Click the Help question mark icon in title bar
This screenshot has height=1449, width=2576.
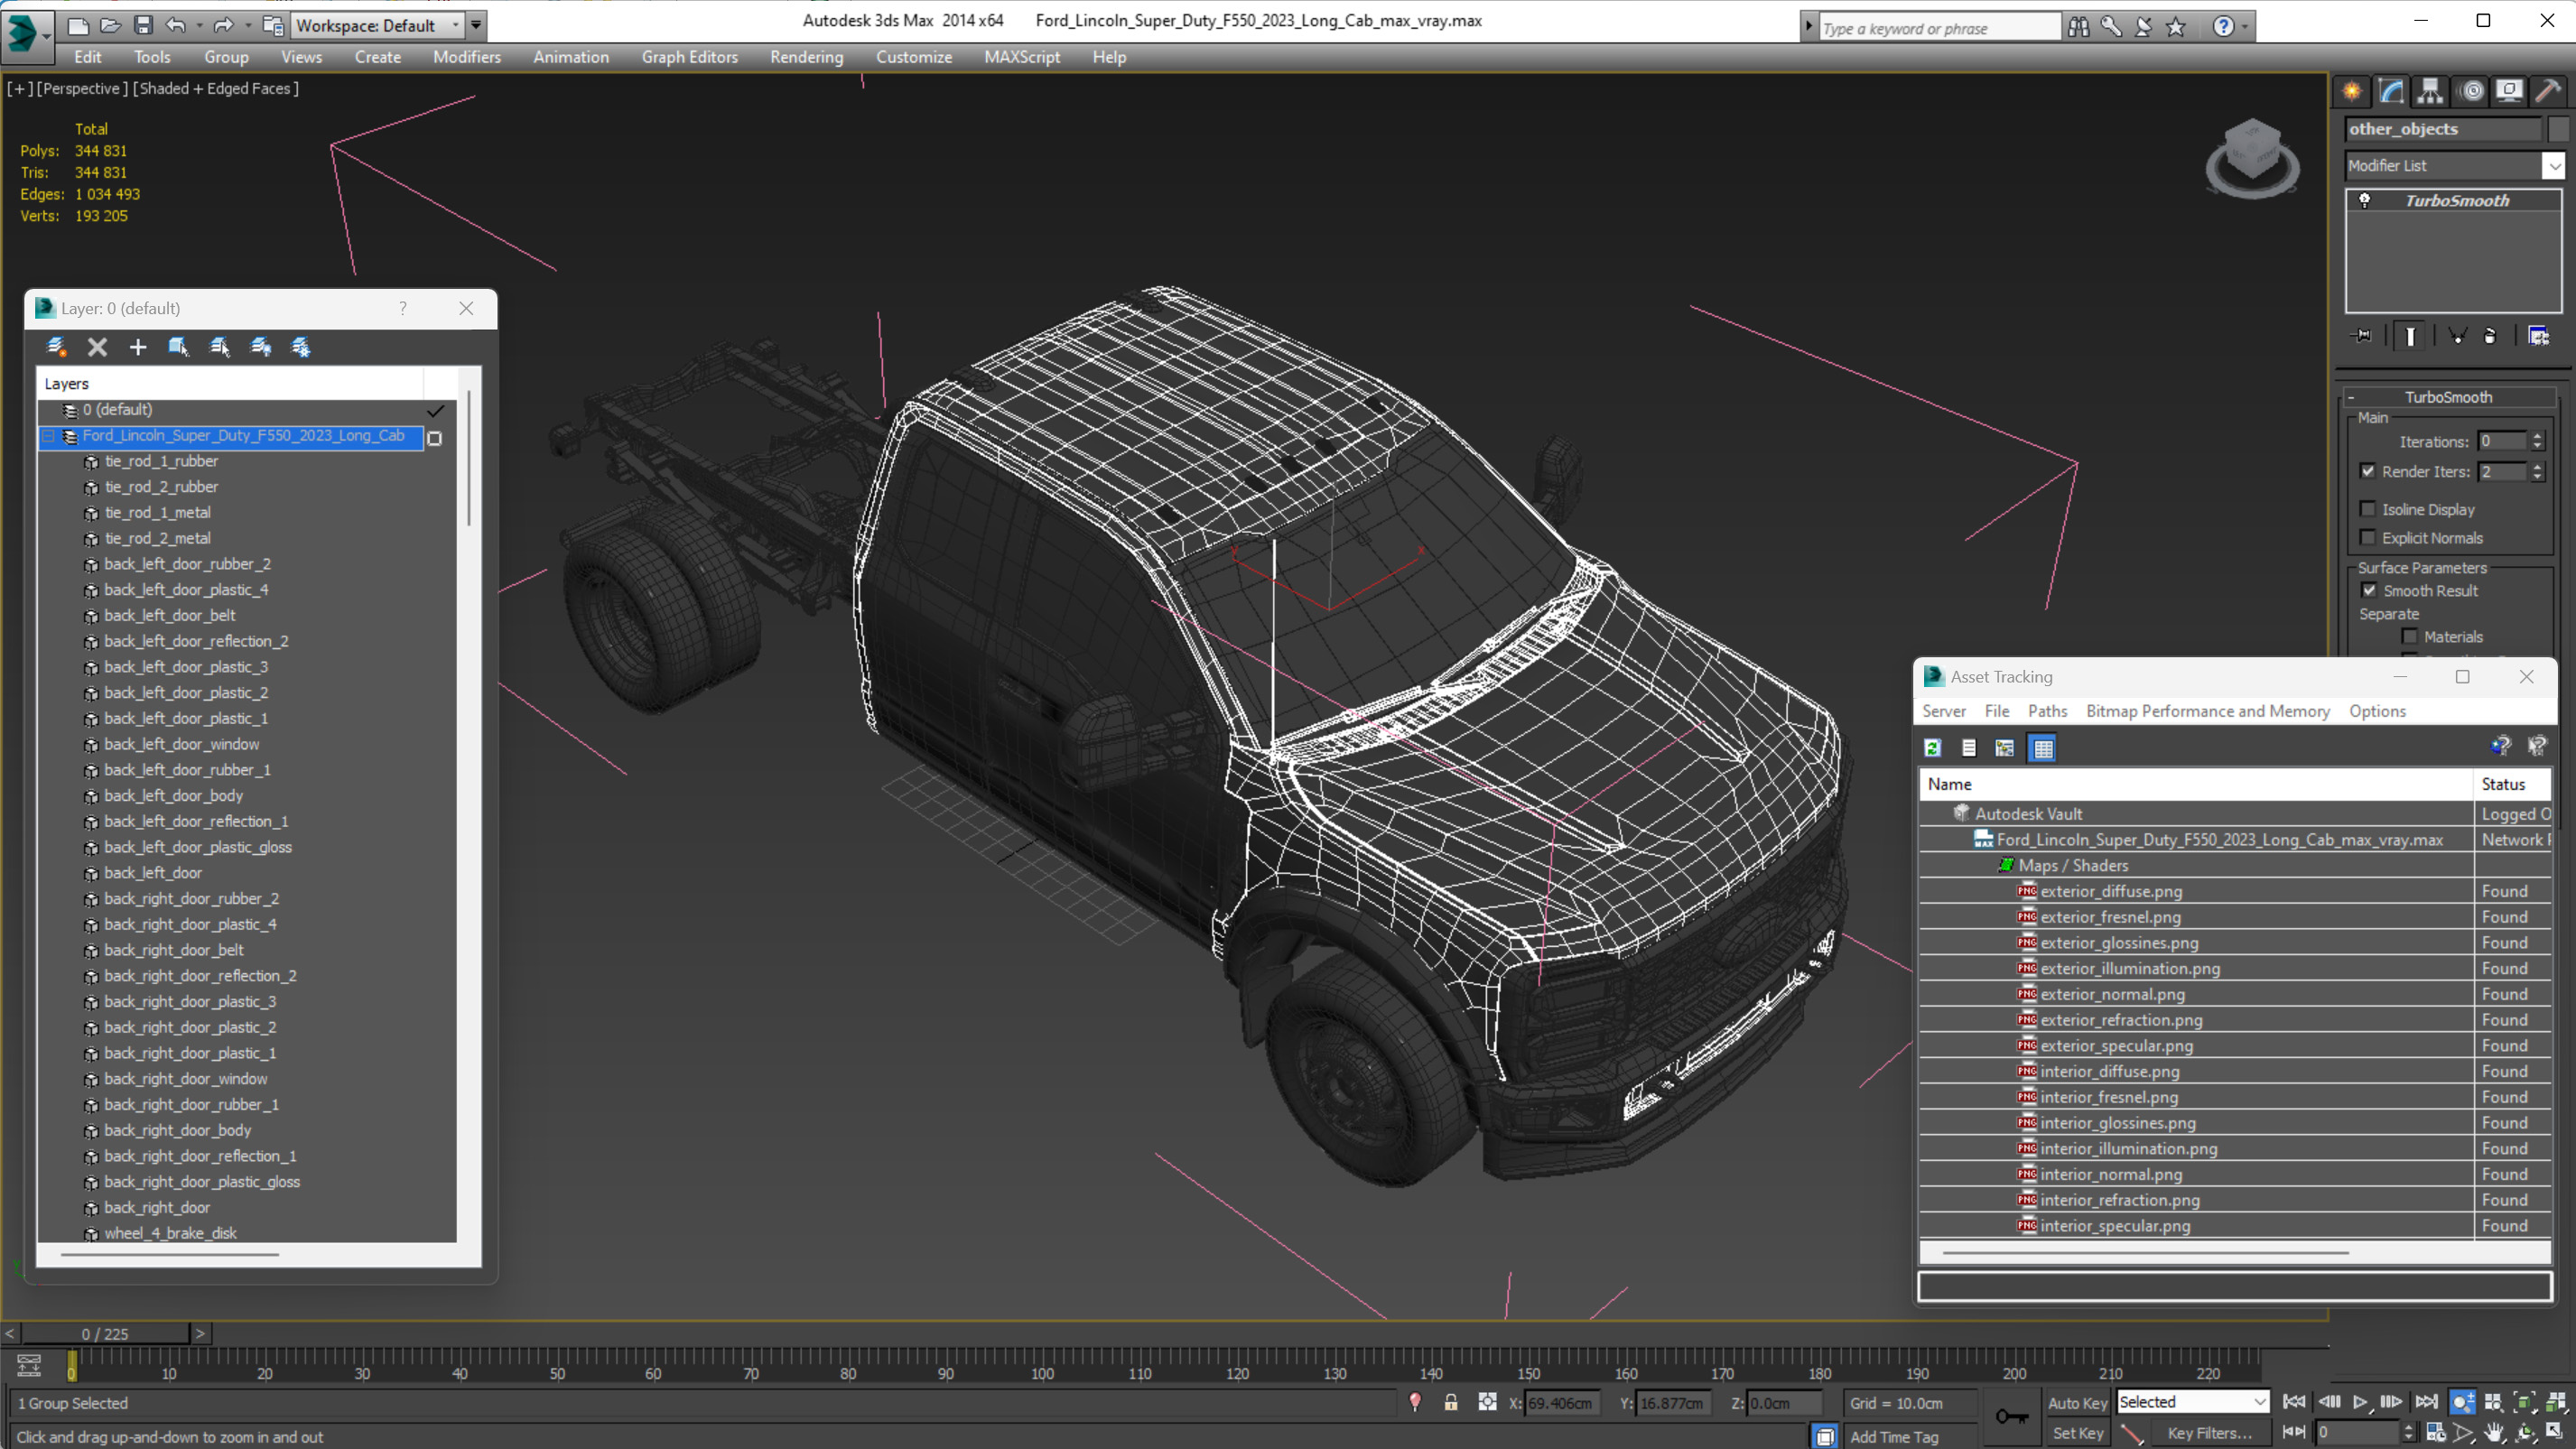click(x=2223, y=27)
